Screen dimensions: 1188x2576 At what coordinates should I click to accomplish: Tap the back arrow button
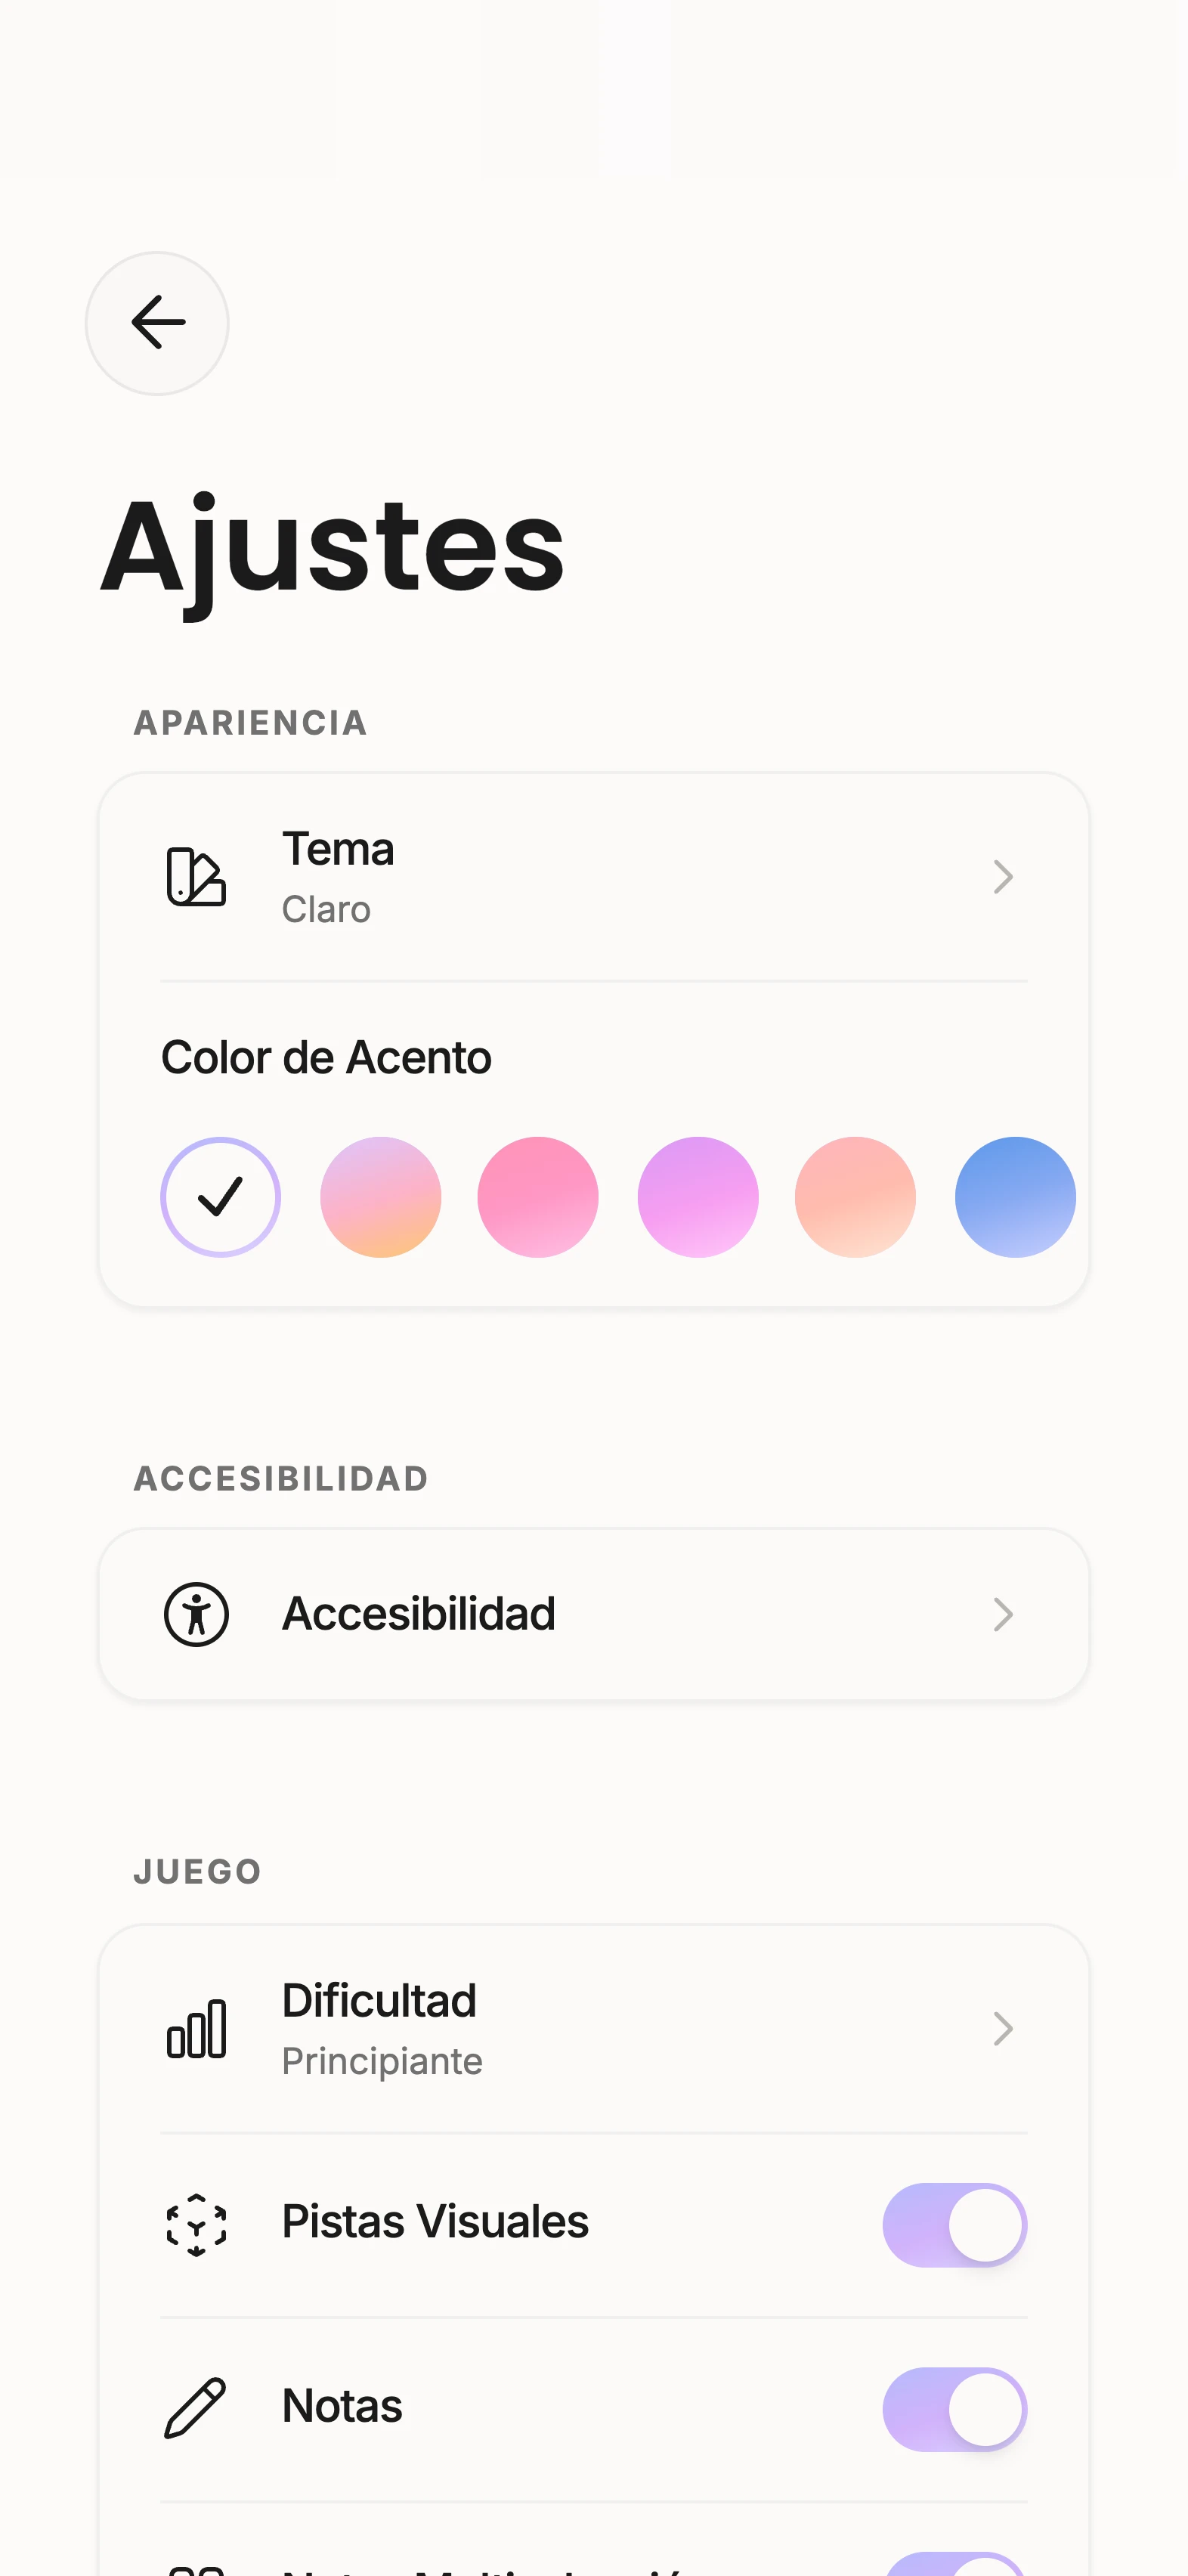click(x=157, y=323)
